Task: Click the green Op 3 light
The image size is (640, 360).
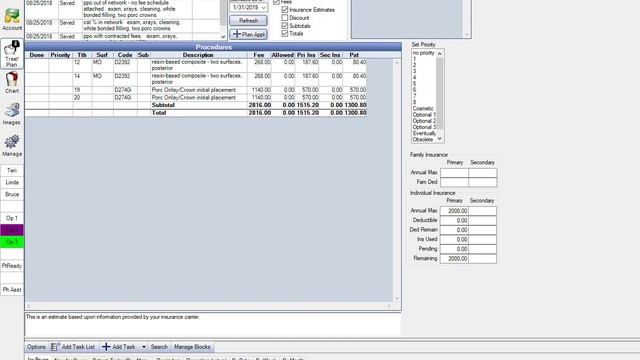Action: point(12,242)
